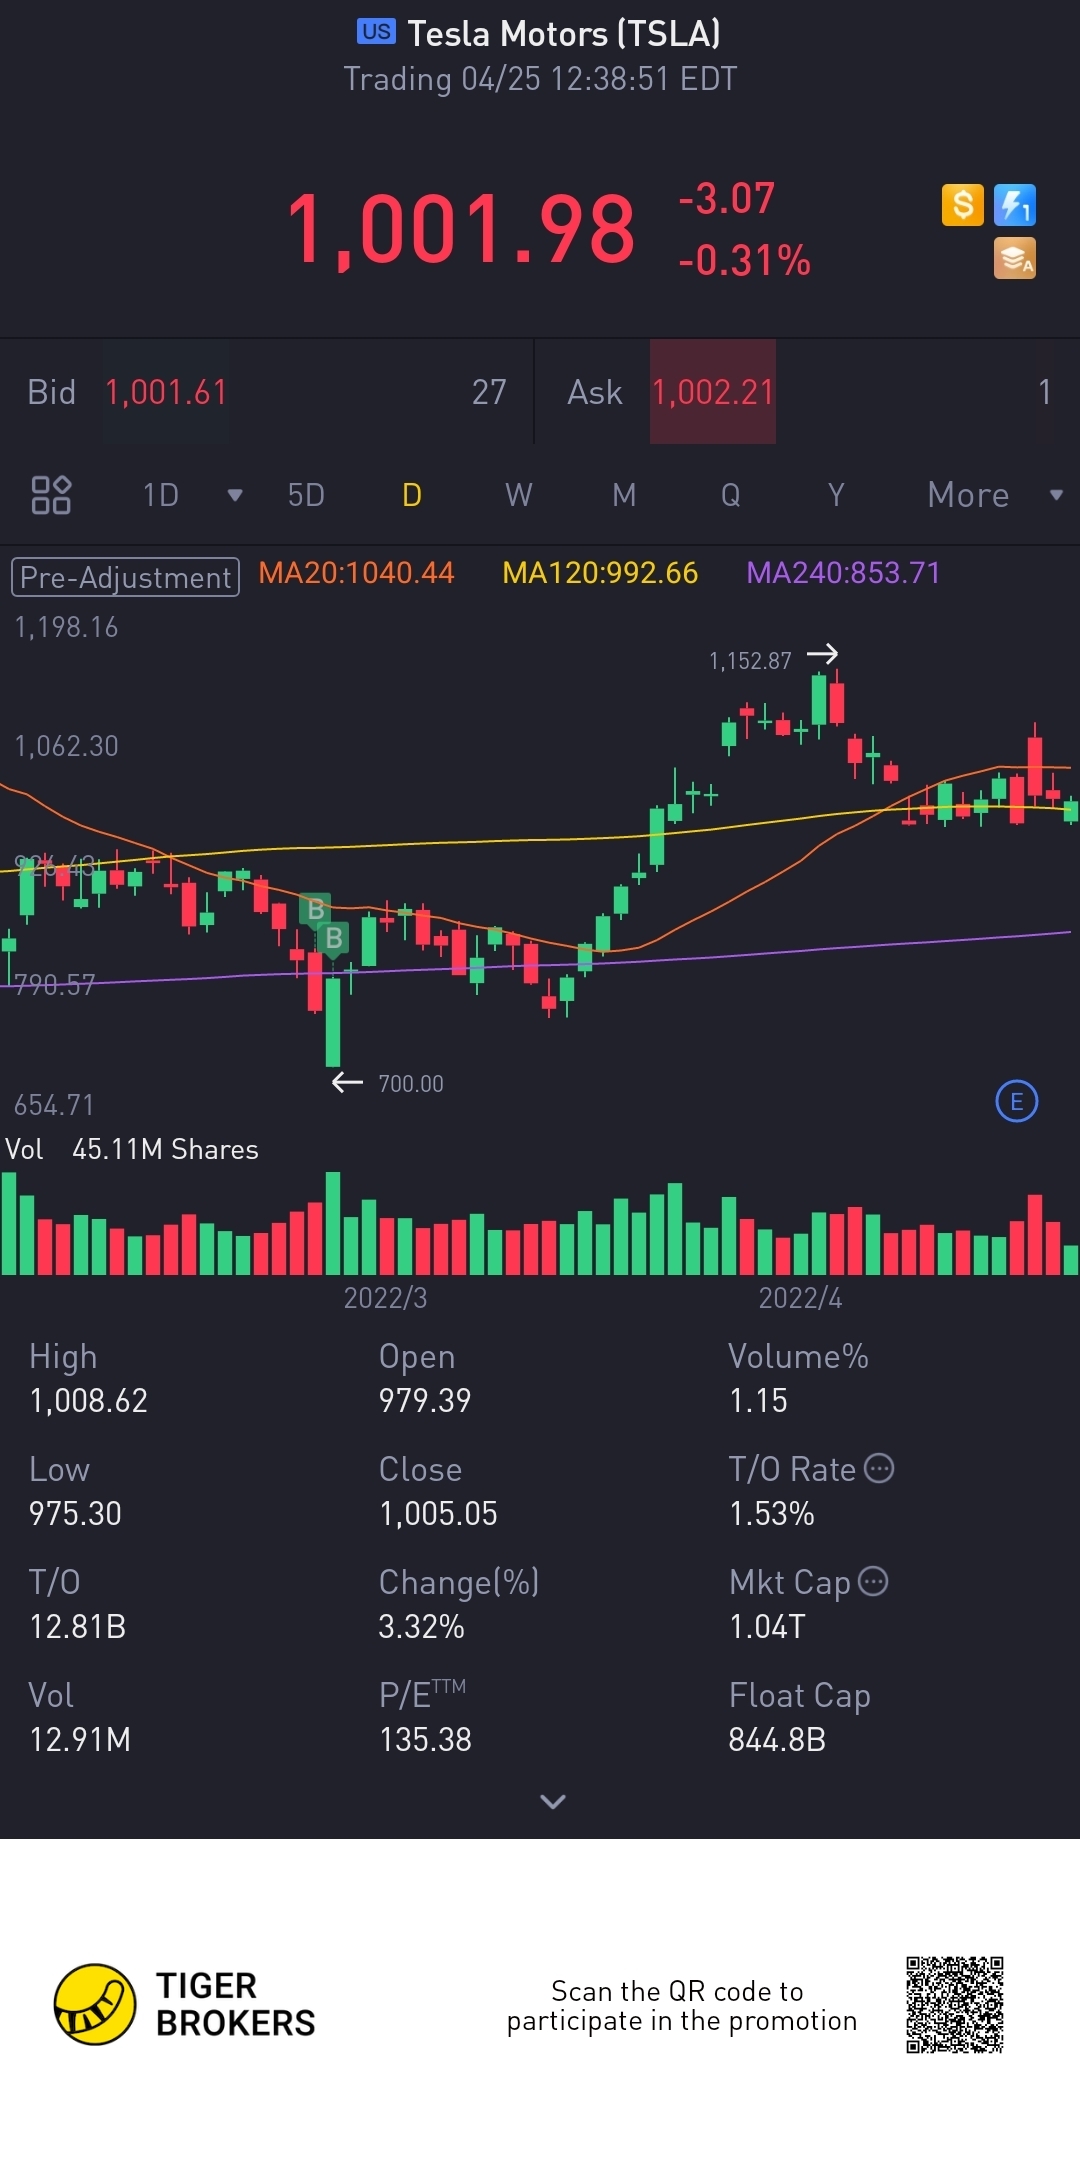Tap the current price 1,001.98

point(461,229)
